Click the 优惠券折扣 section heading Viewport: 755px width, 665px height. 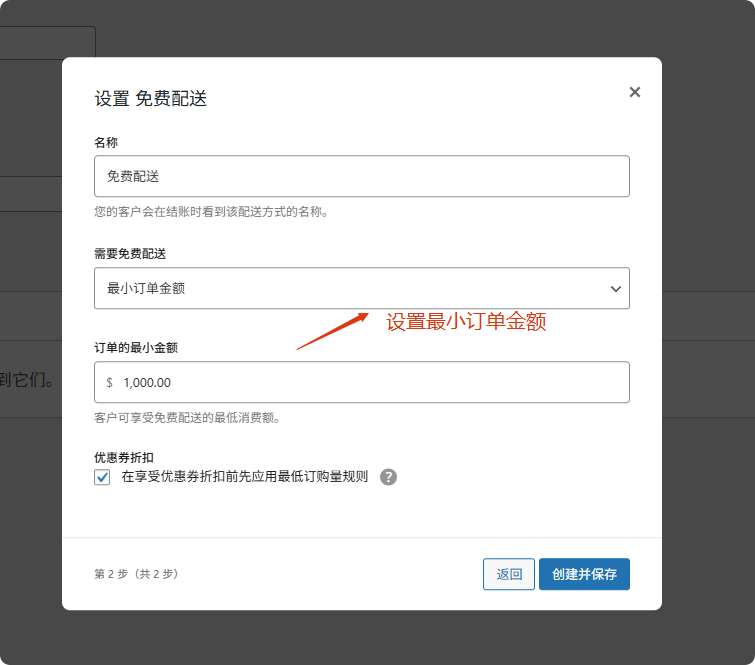123,458
